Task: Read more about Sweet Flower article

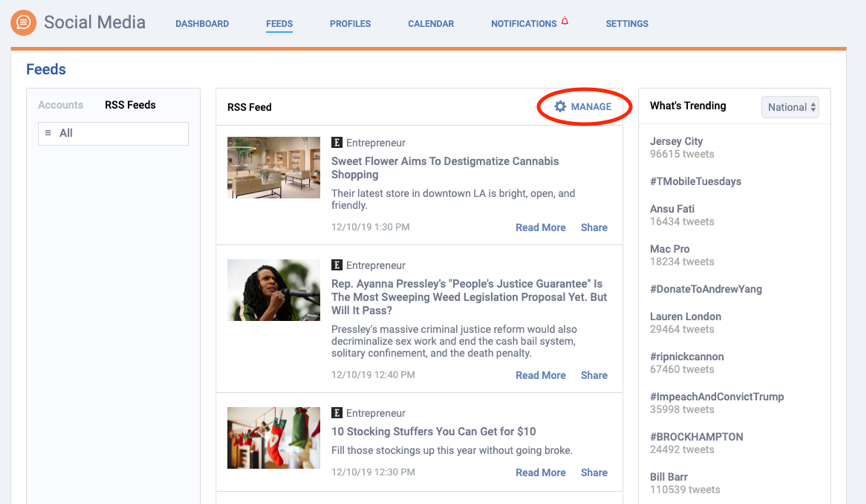Action: pyautogui.click(x=541, y=227)
